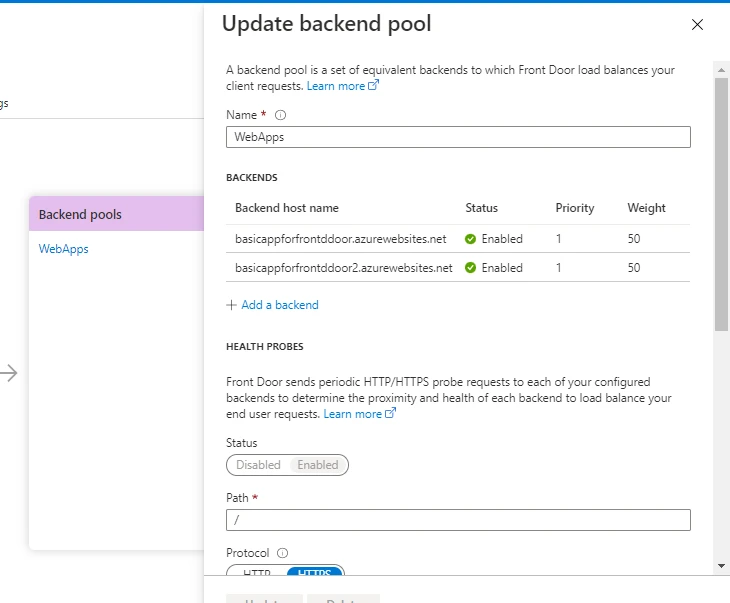Click the Protocol info icon
Screen dimensions: 730x603
[282, 552]
